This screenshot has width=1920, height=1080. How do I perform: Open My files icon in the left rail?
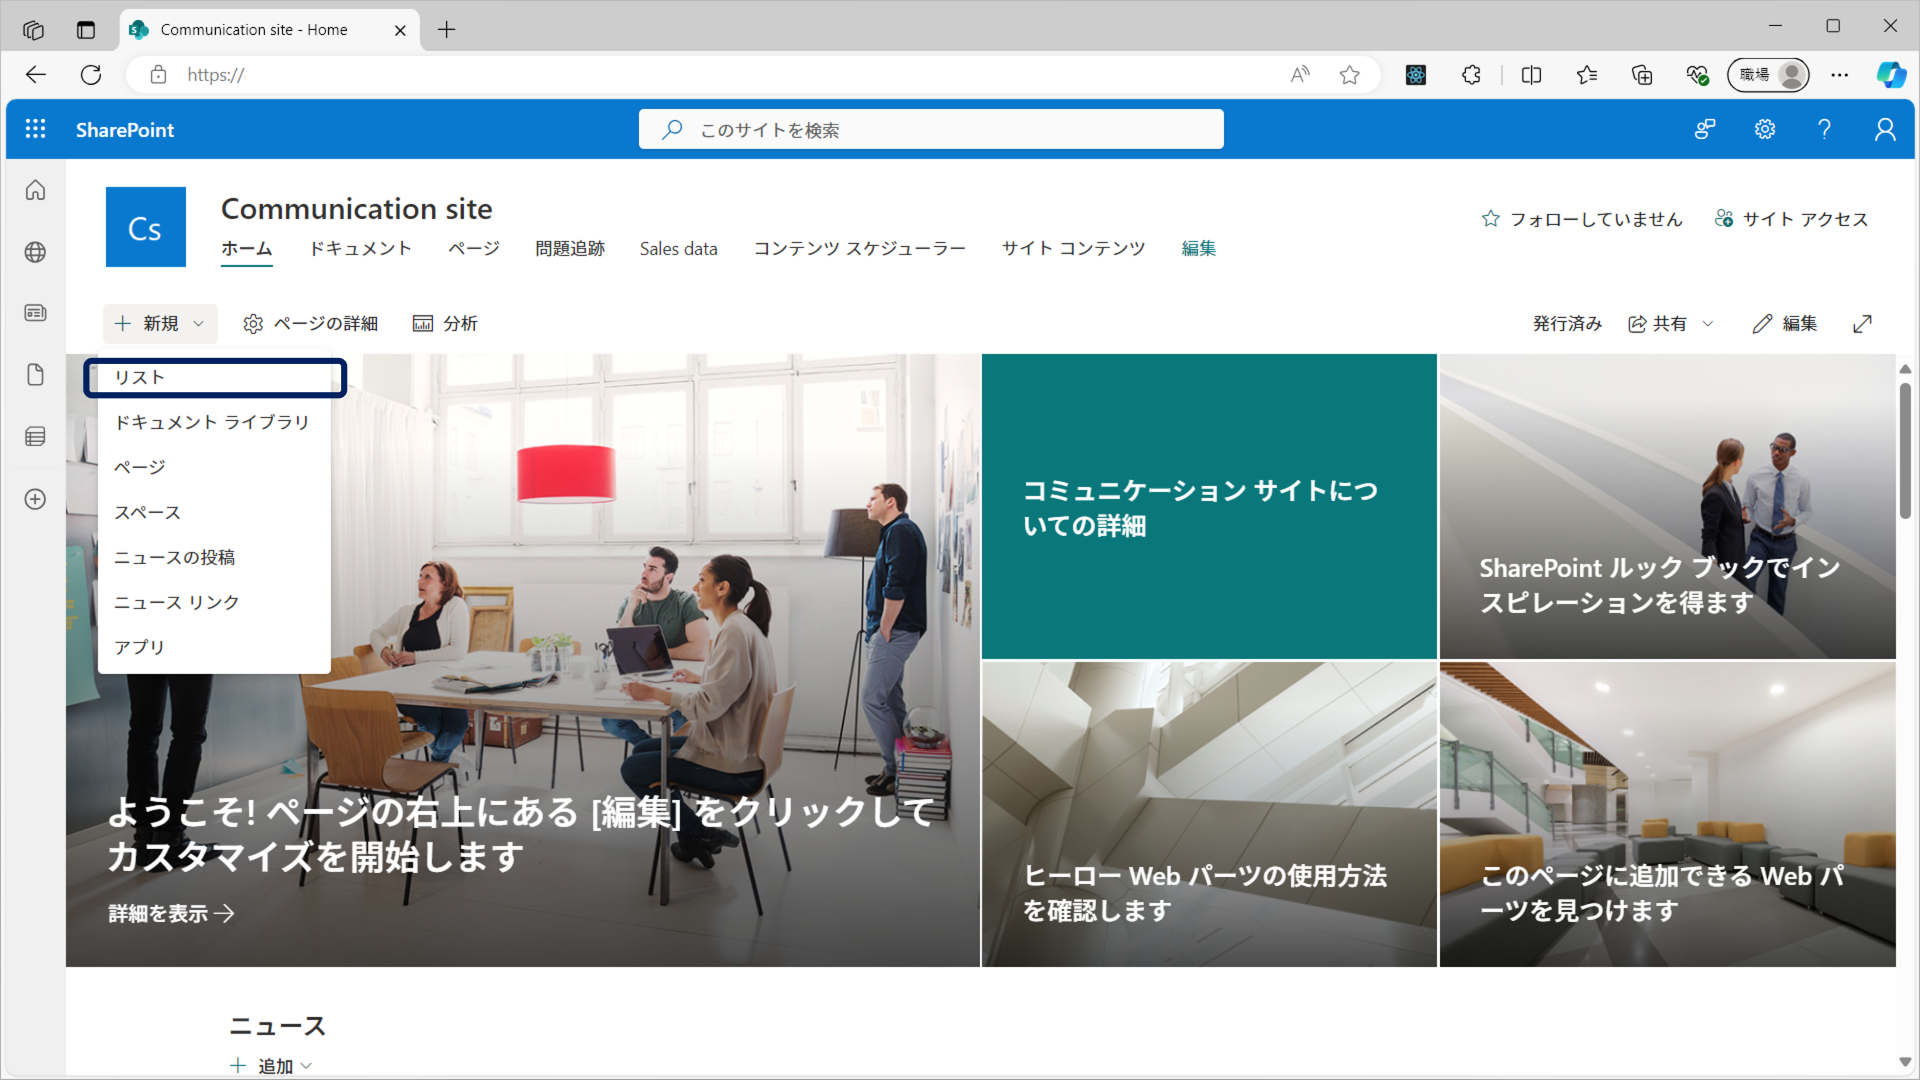pyautogui.click(x=36, y=375)
